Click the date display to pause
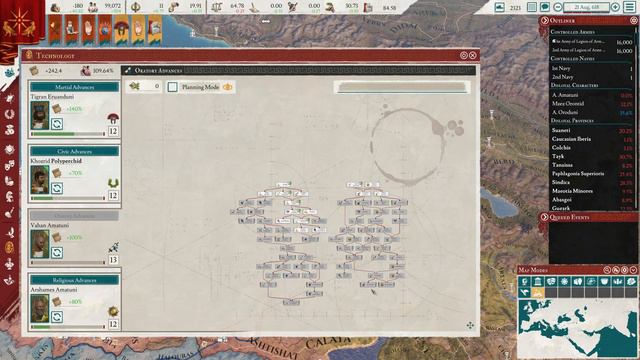Viewport: 640px width, 360px height. (587, 7)
